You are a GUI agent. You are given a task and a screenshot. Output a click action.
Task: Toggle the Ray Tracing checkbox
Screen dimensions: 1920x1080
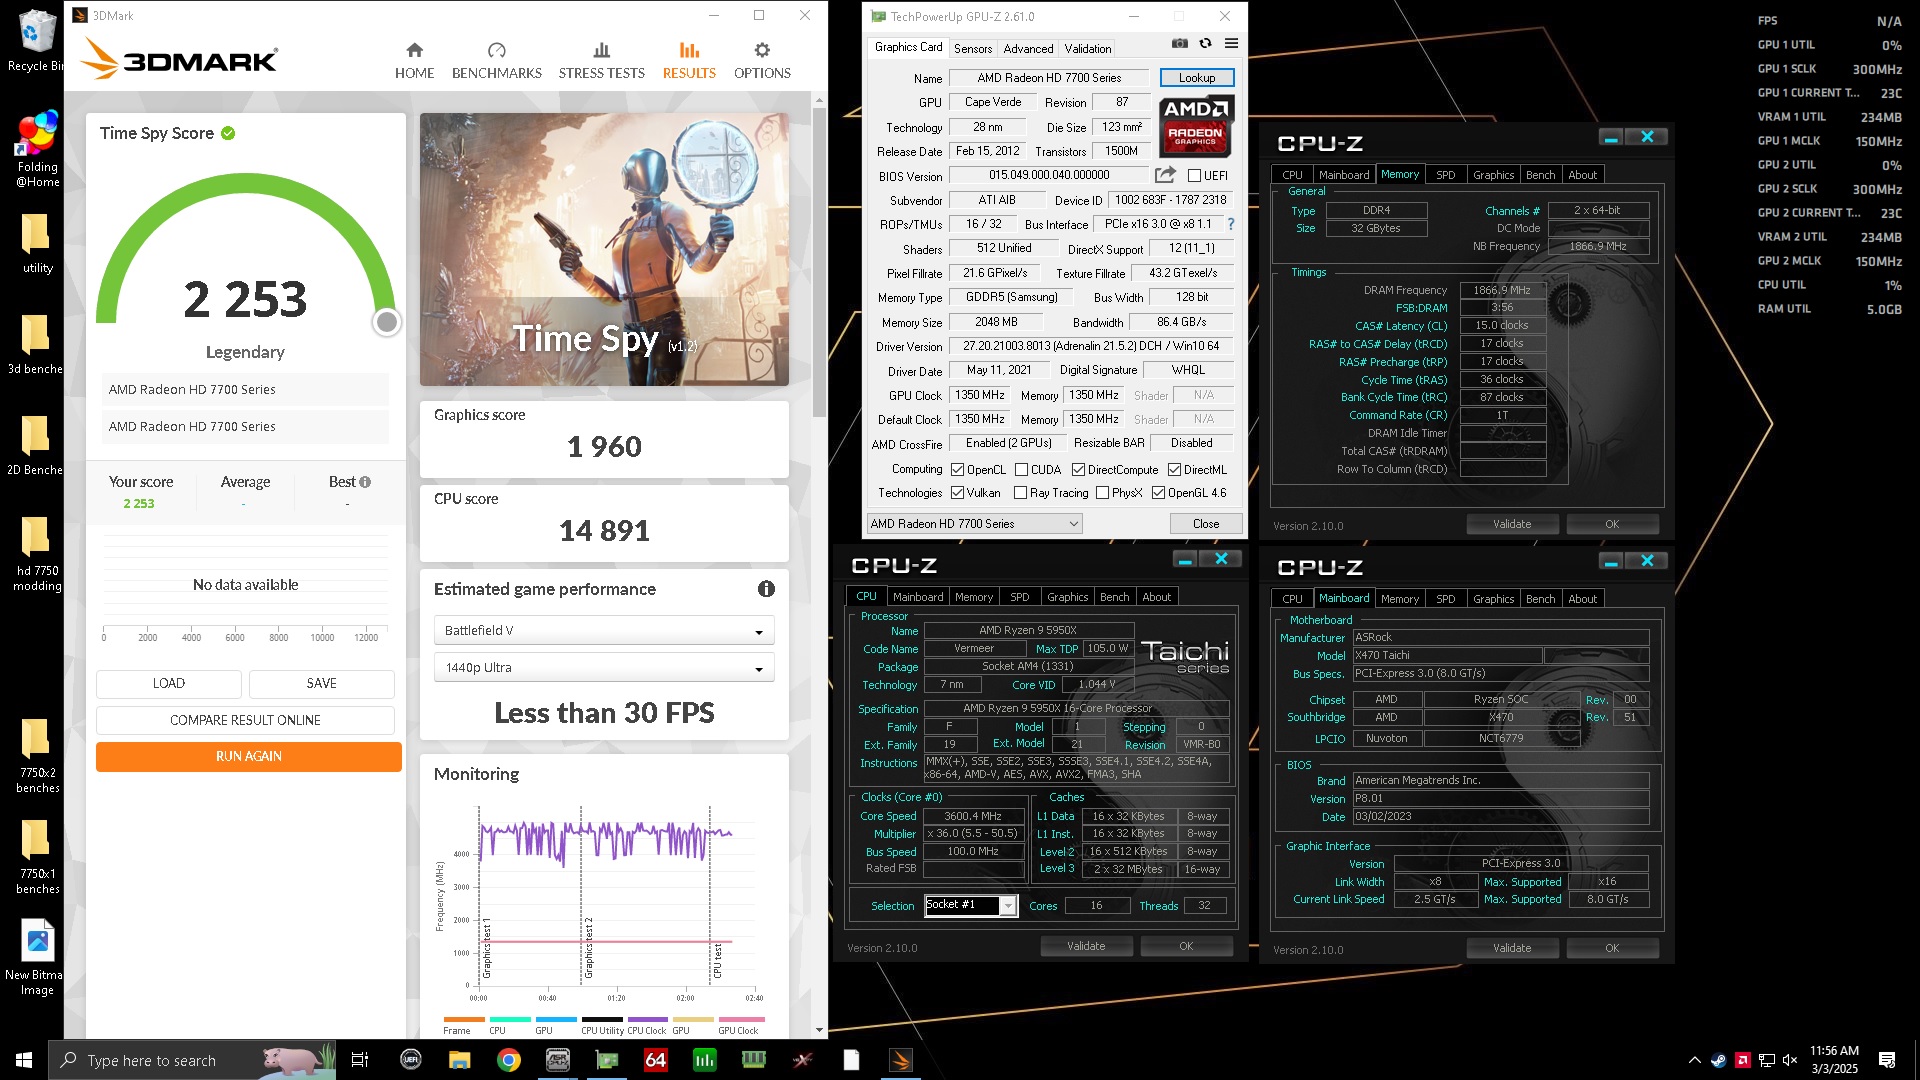click(x=1020, y=493)
